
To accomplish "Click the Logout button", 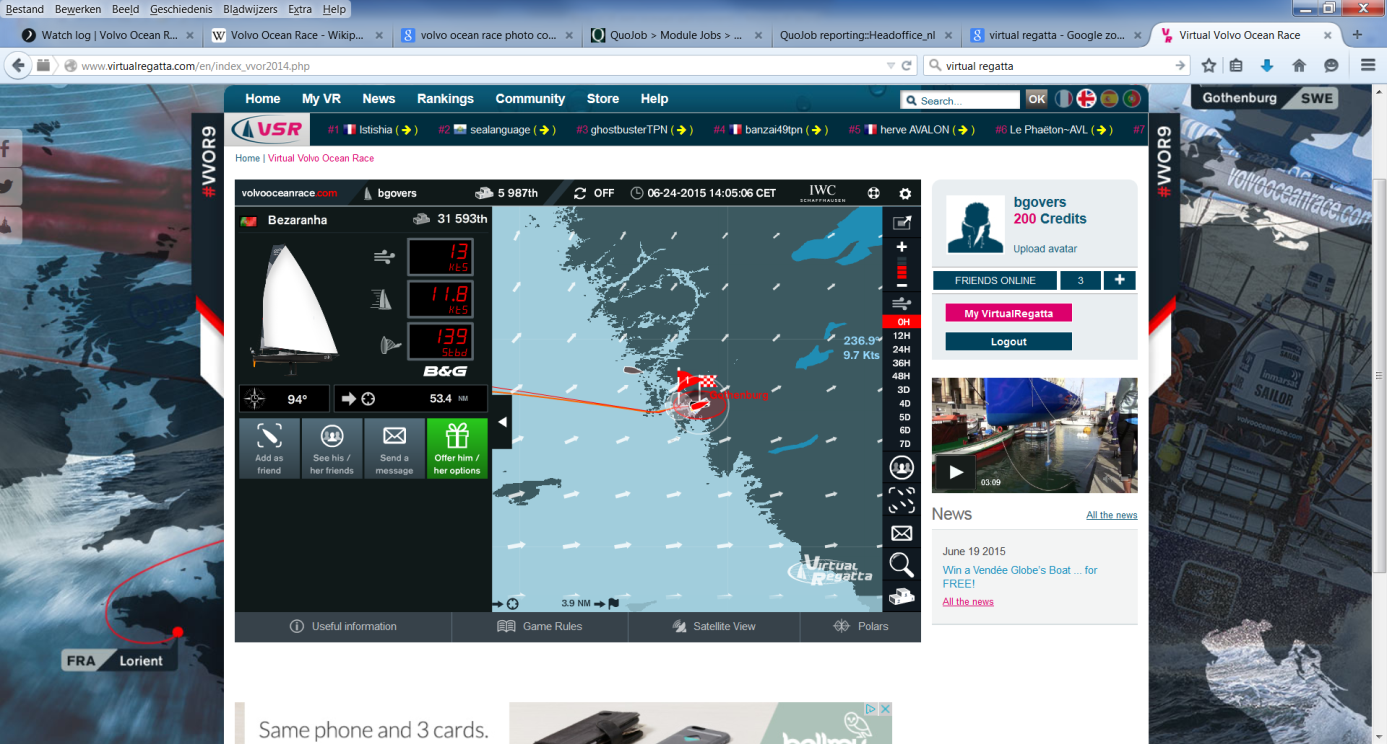I will click(x=1008, y=342).
